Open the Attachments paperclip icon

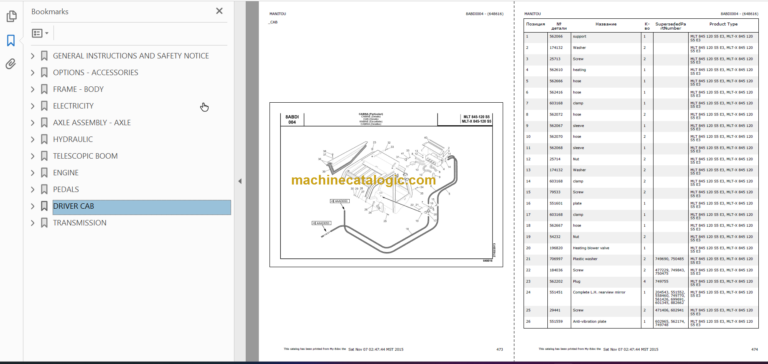11,64
